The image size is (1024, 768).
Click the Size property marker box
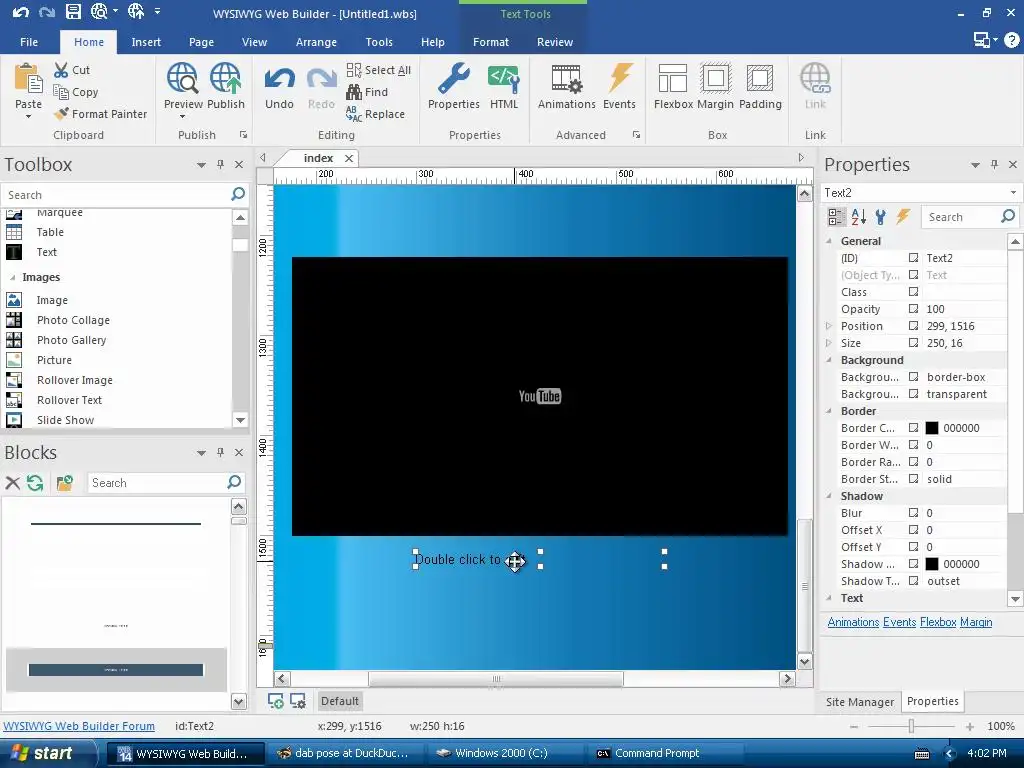[913, 343]
